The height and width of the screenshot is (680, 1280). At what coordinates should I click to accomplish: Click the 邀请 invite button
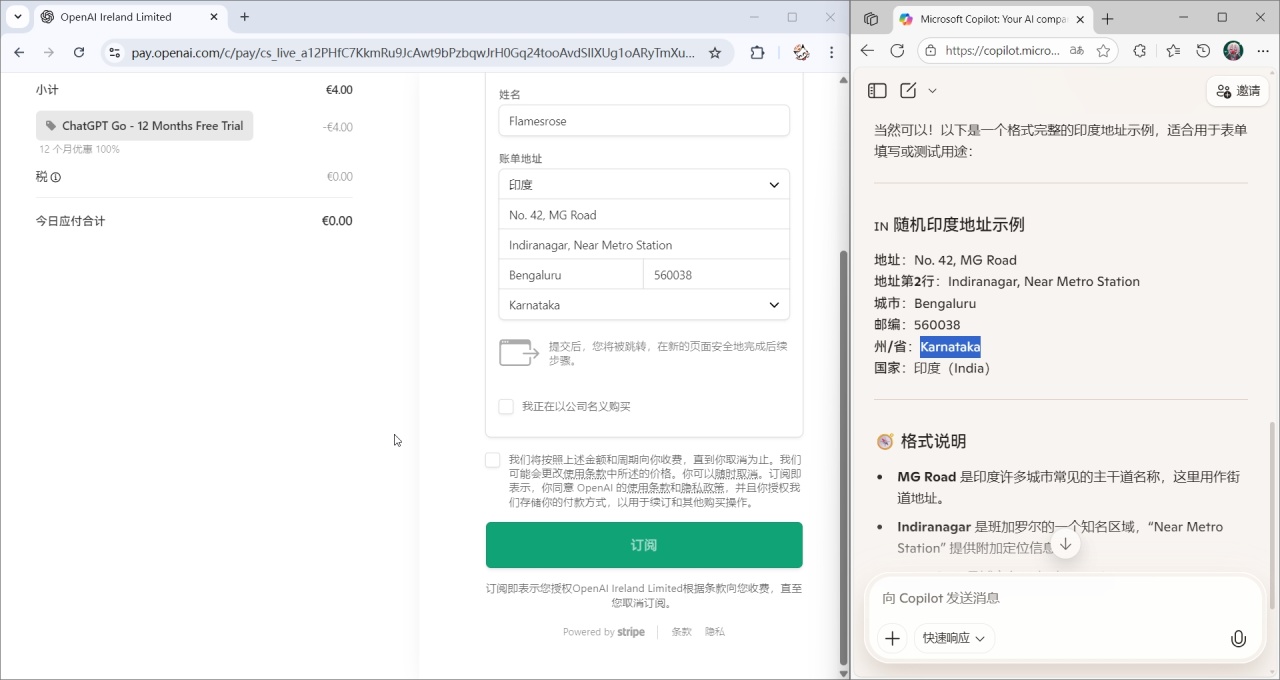point(1238,91)
